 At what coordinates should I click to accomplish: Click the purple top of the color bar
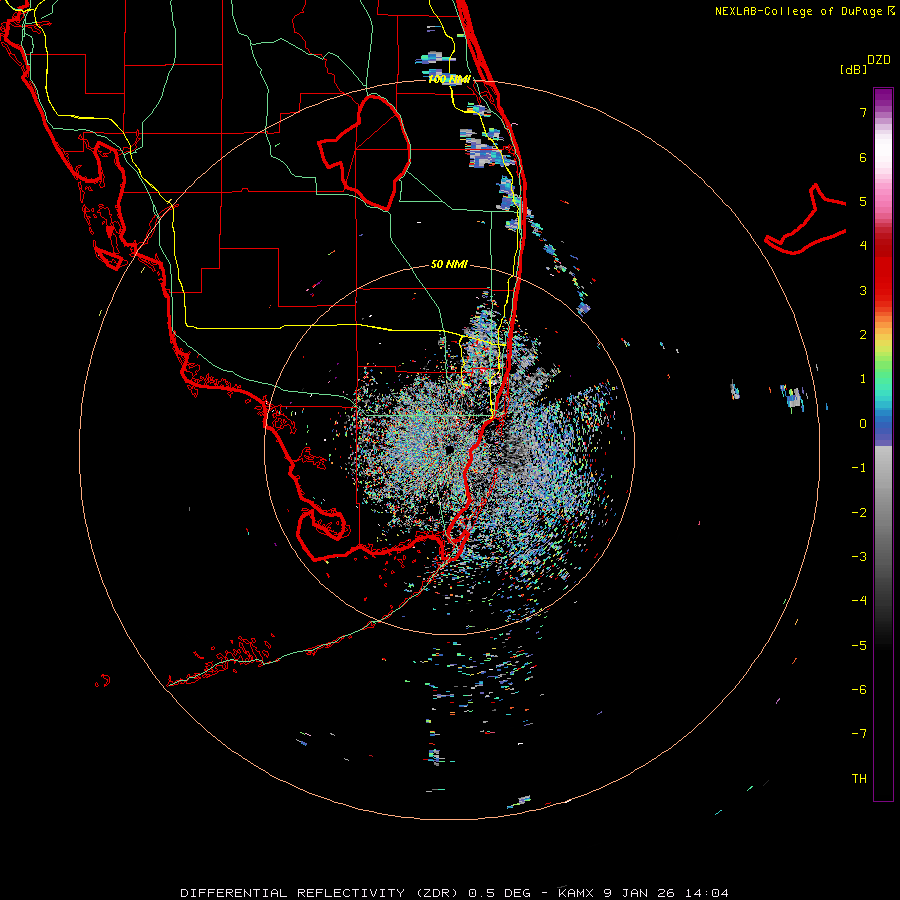[883, 95]
